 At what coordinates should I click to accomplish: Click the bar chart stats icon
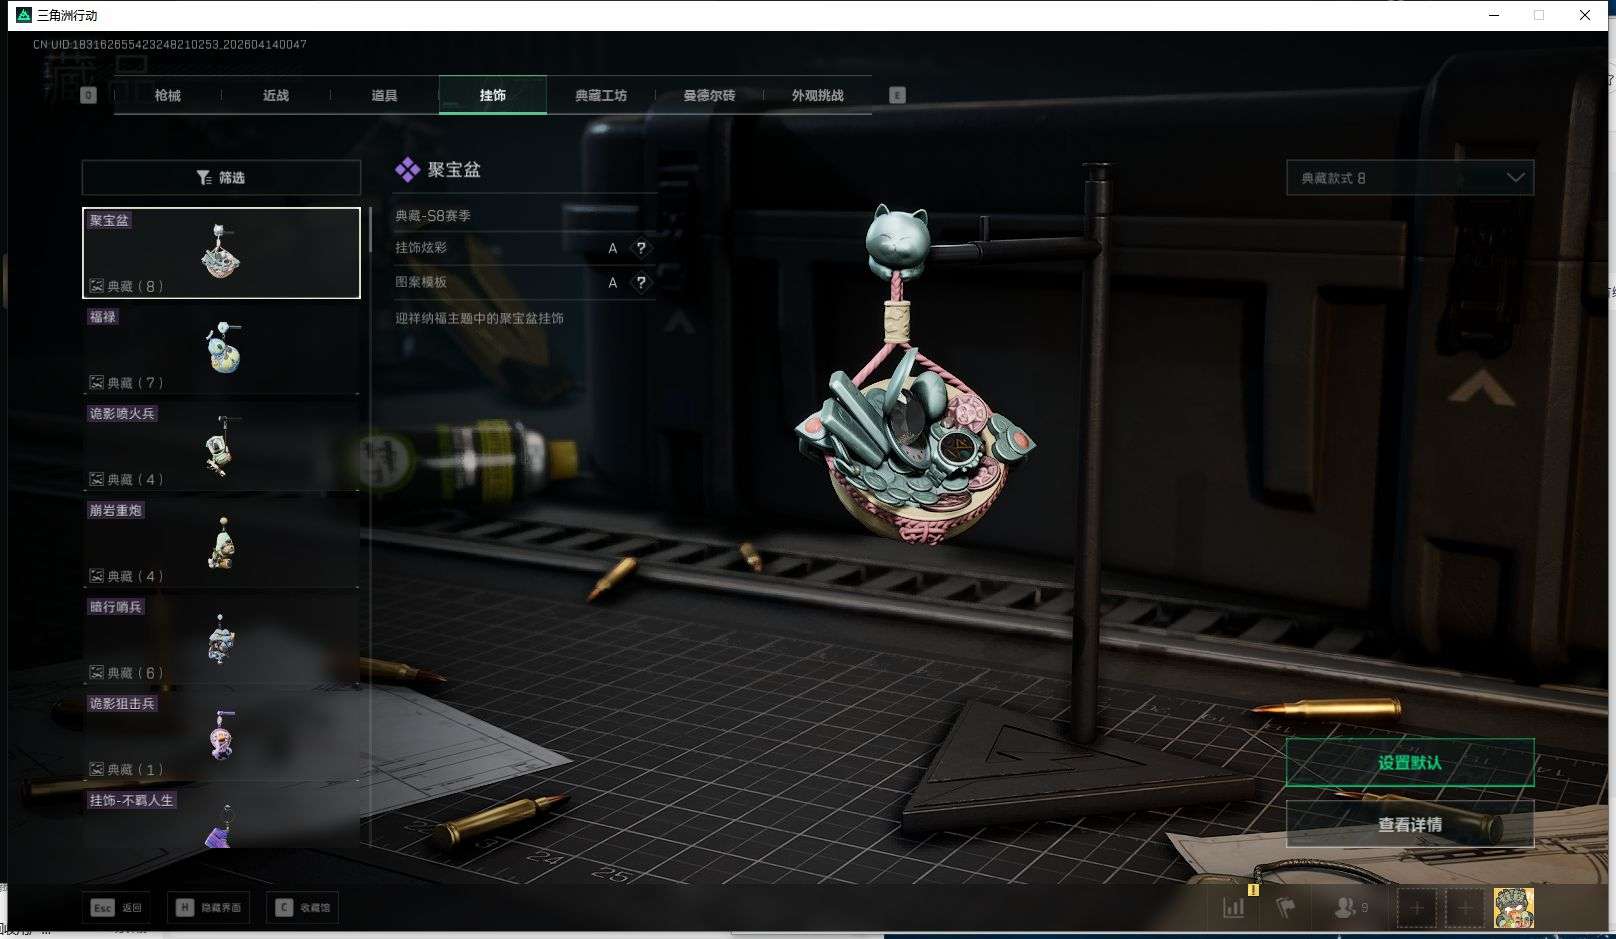coord(1234,907)
